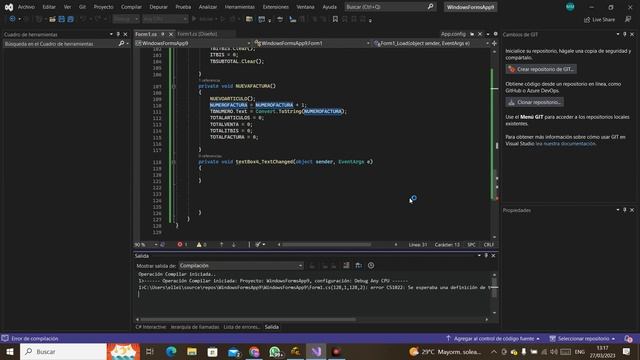The image size is (640, 360).
Task: Click the notifications icon in status bar
Action: pos(628,339)
